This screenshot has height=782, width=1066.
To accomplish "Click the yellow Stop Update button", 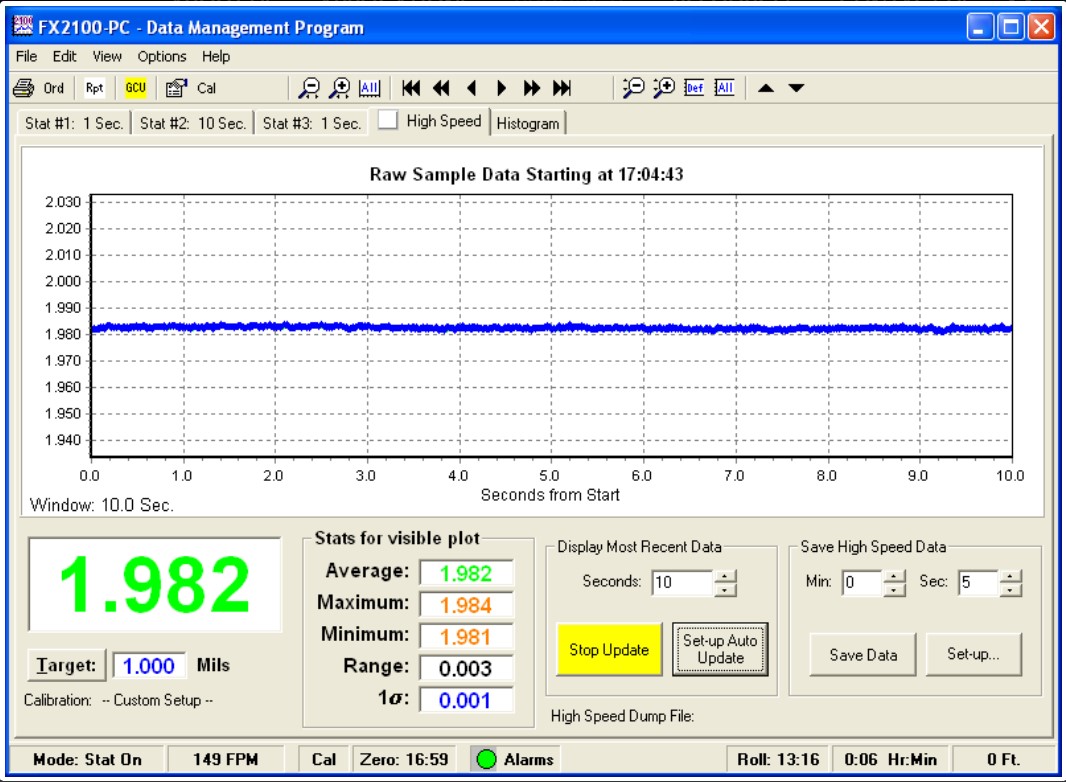I will tap(609, 649).
